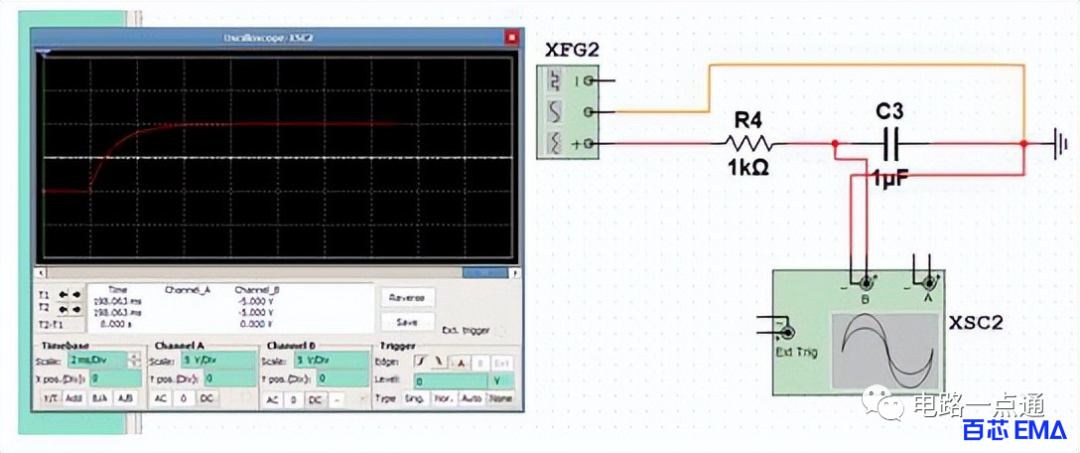1080x453 pixels.
Task: Select A/B display mode
Action: tap(125, 398)
